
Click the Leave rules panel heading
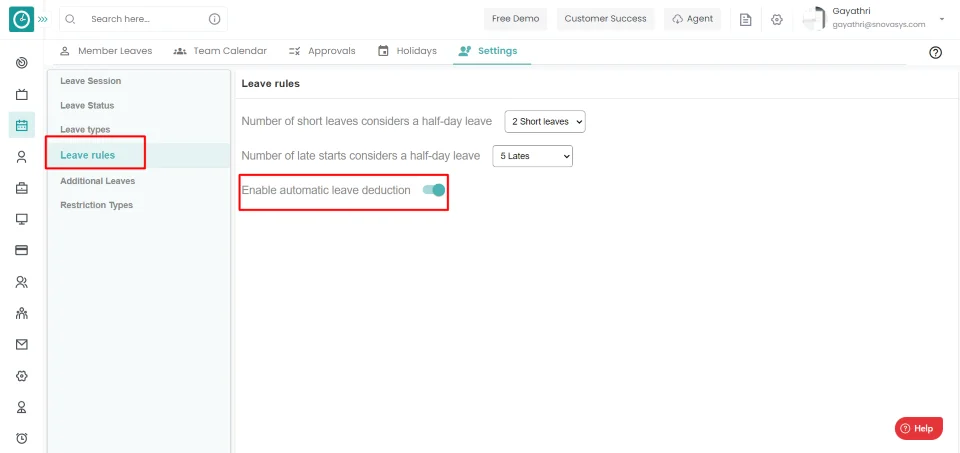tap(271, 83)
